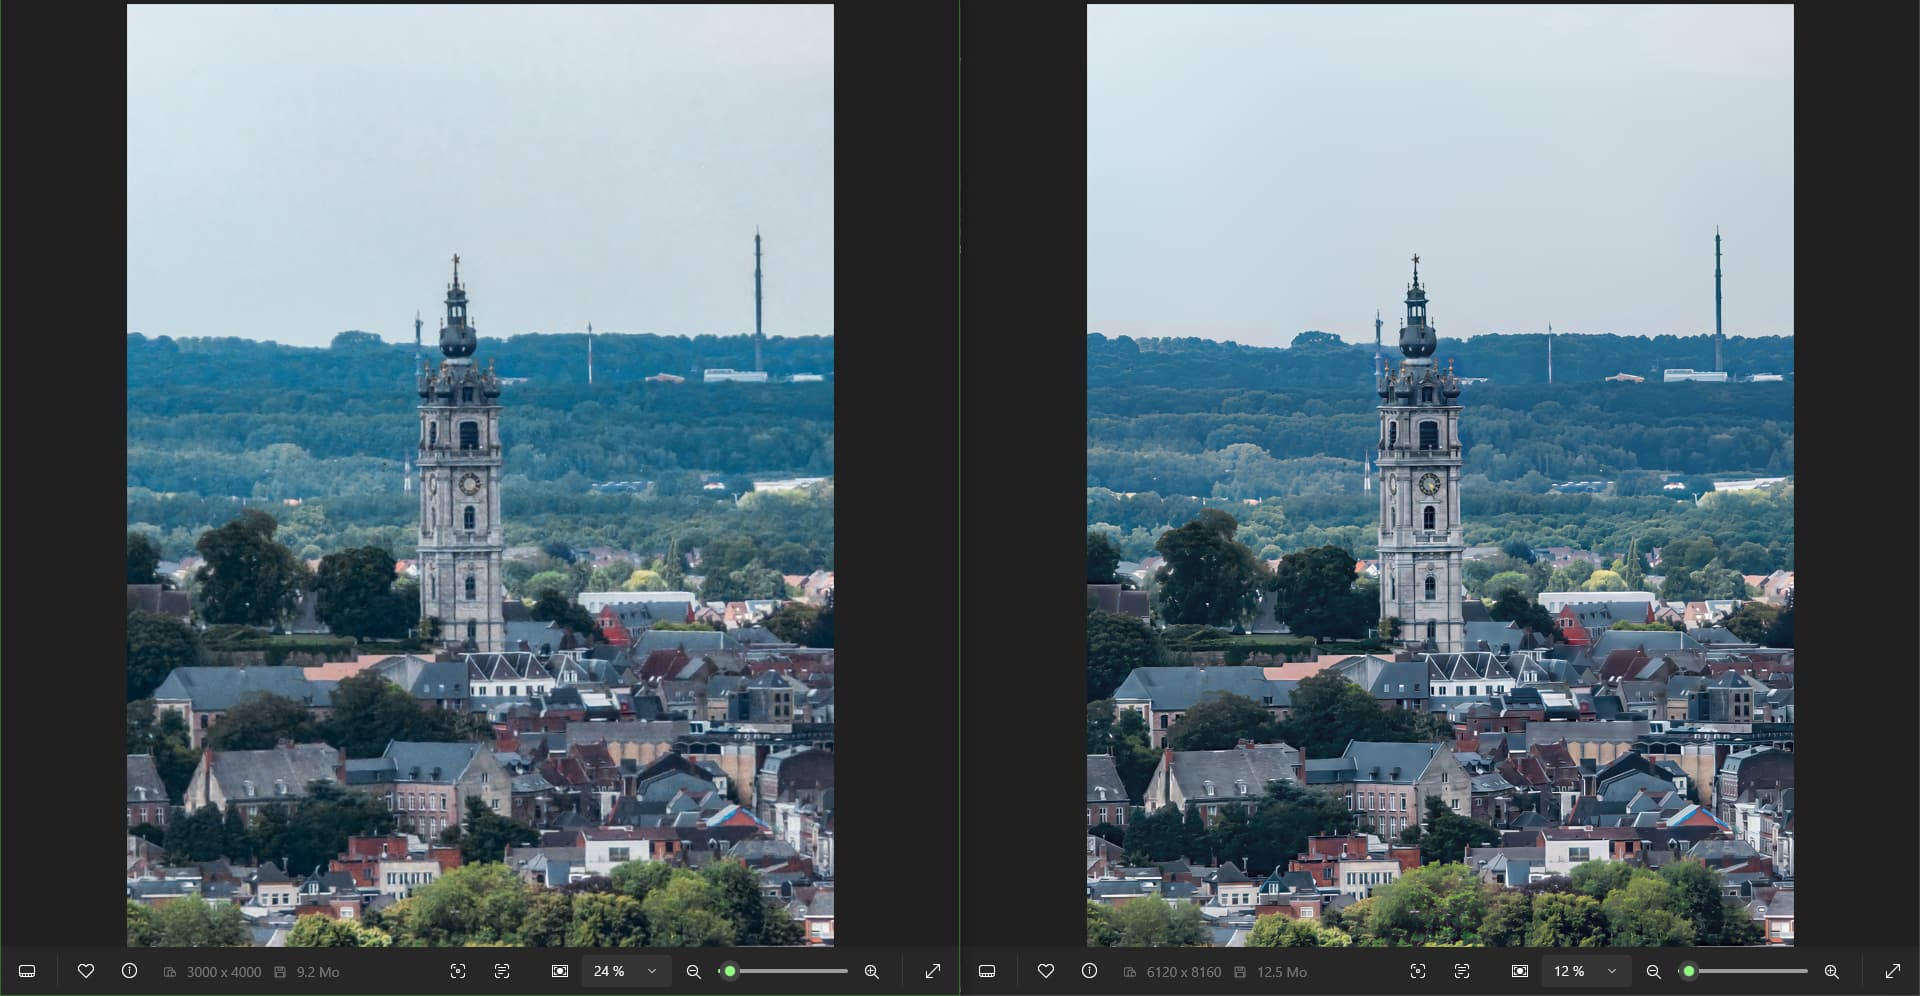Image resolution: width=1920 pixels, height=996 pixels.
Task: Open visual search in the right viewer
Action: click(x=1418, y=971)
